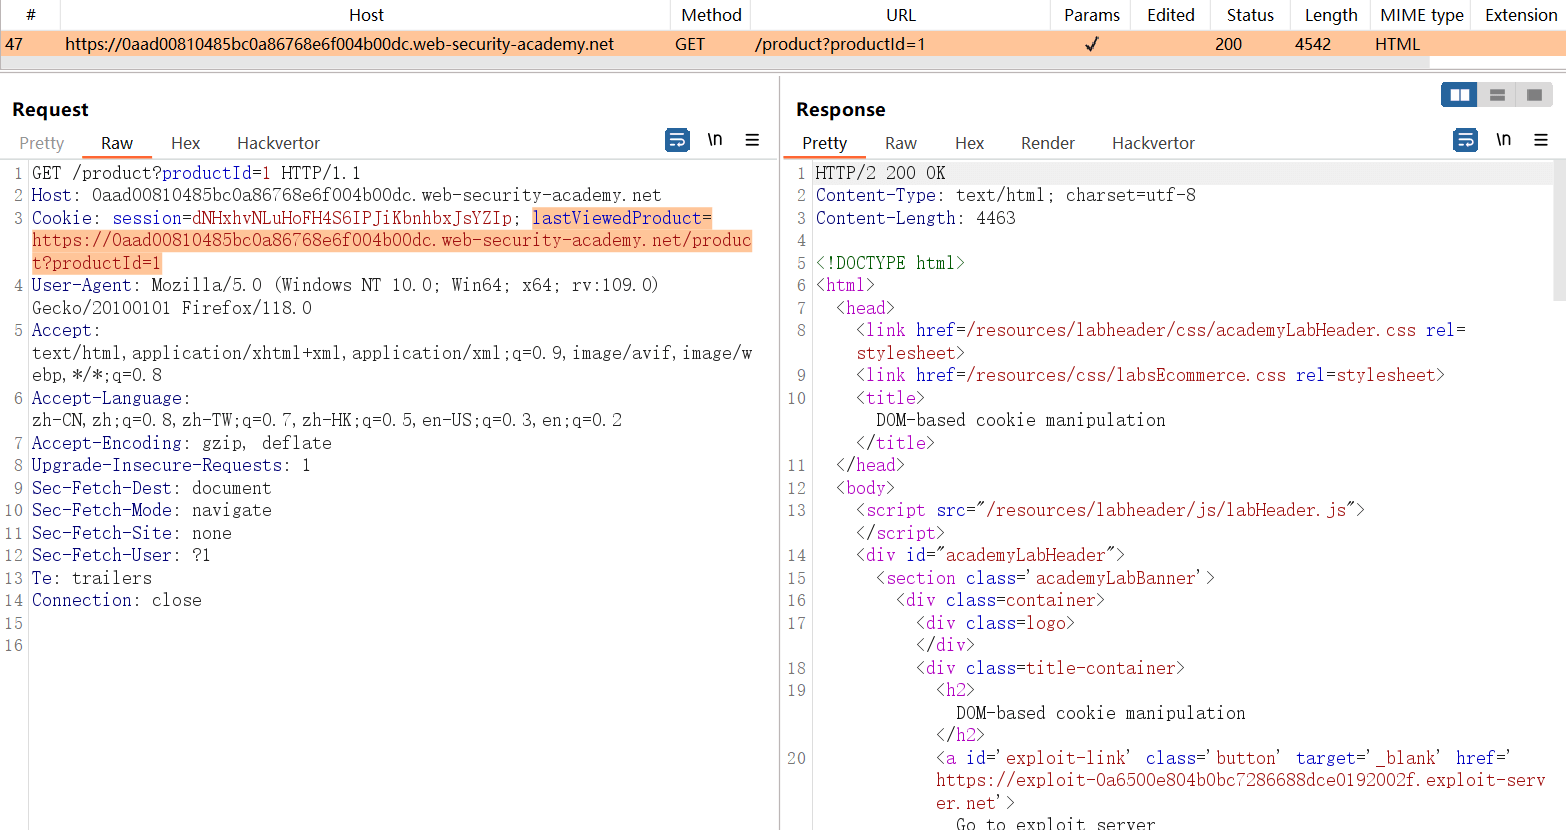The width and height of the screenshot is (1566, 830).
Task: Open the Render tab in Response panel
Action: point(1048,143)
